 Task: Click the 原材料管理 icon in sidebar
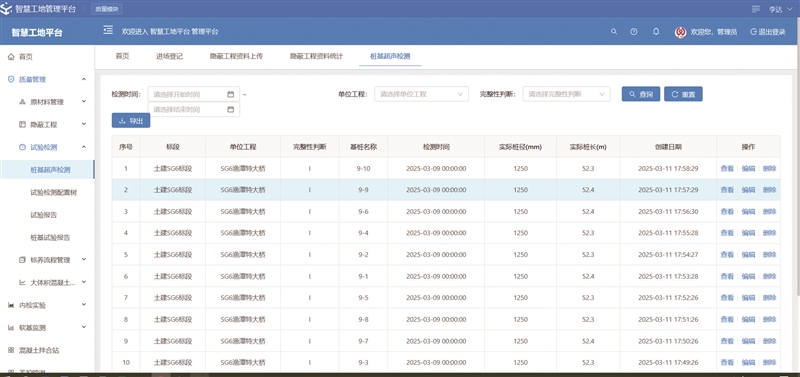click(x=22, y=102)
